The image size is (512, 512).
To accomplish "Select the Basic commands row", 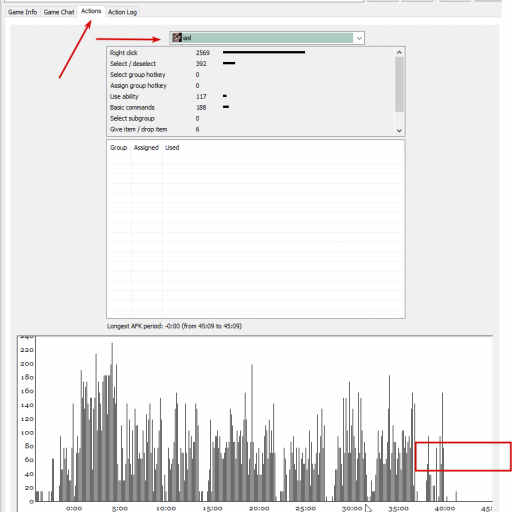I will coord(251,108).
